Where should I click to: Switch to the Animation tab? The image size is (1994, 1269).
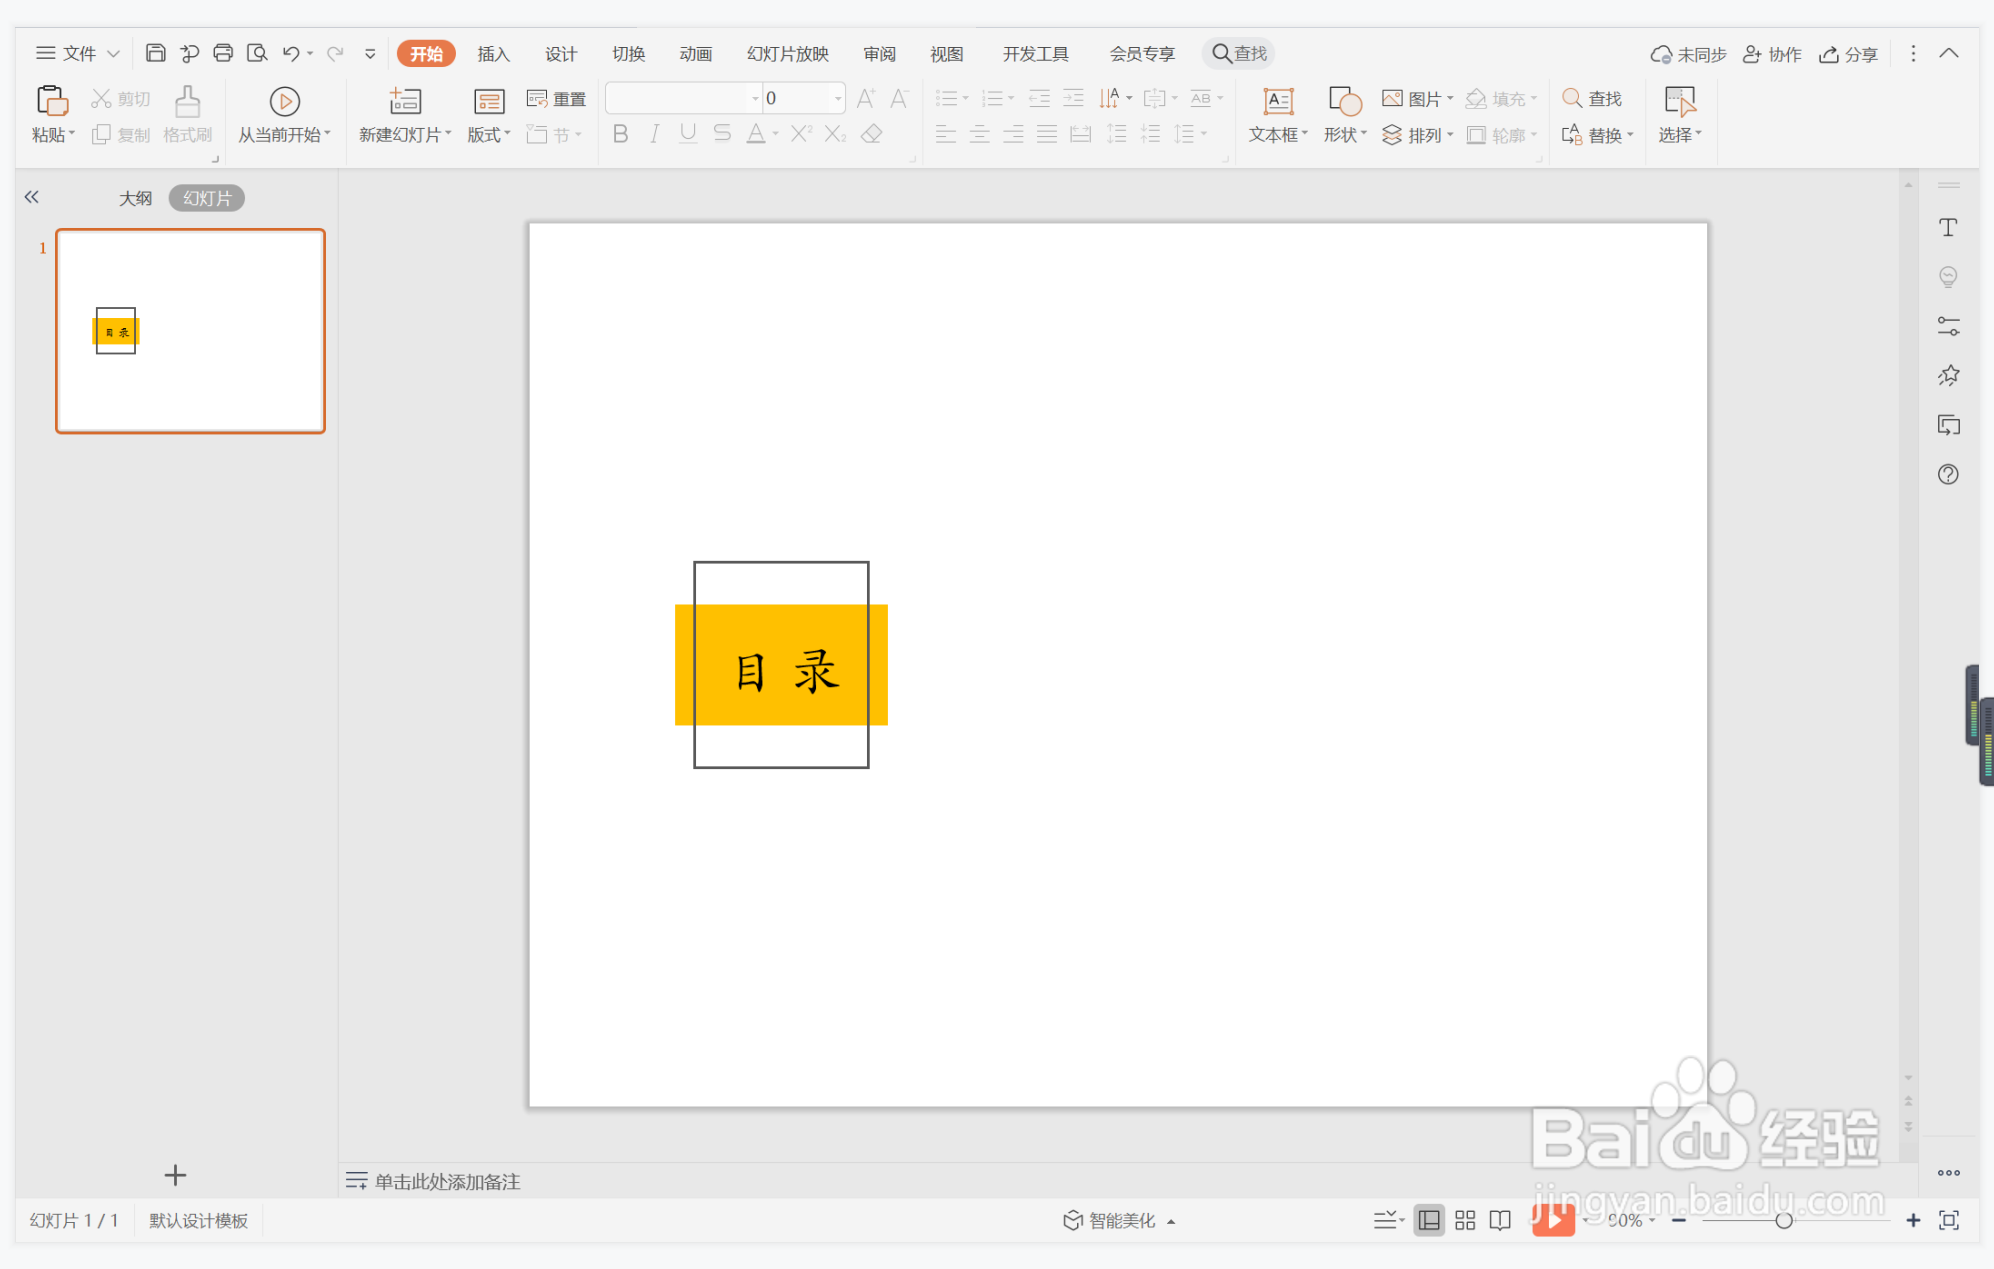(696, 54)
